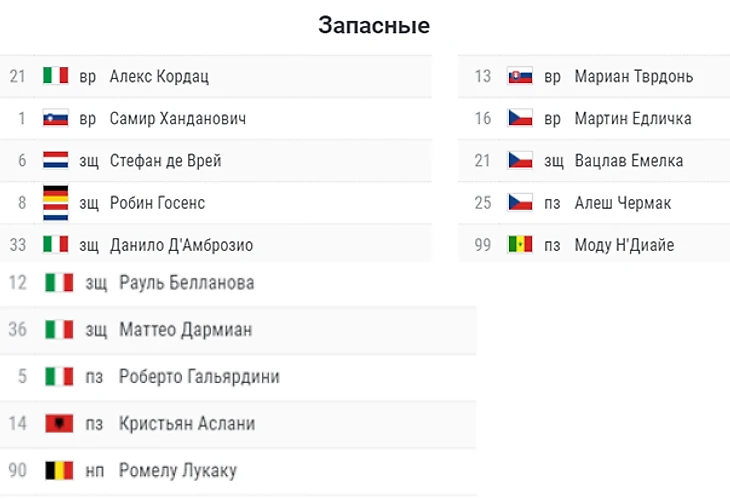Image resolution: width=730 pixels, height=500 pixels.
Task: Open player Самир Ханданович
Action: (x=177, y=119)
